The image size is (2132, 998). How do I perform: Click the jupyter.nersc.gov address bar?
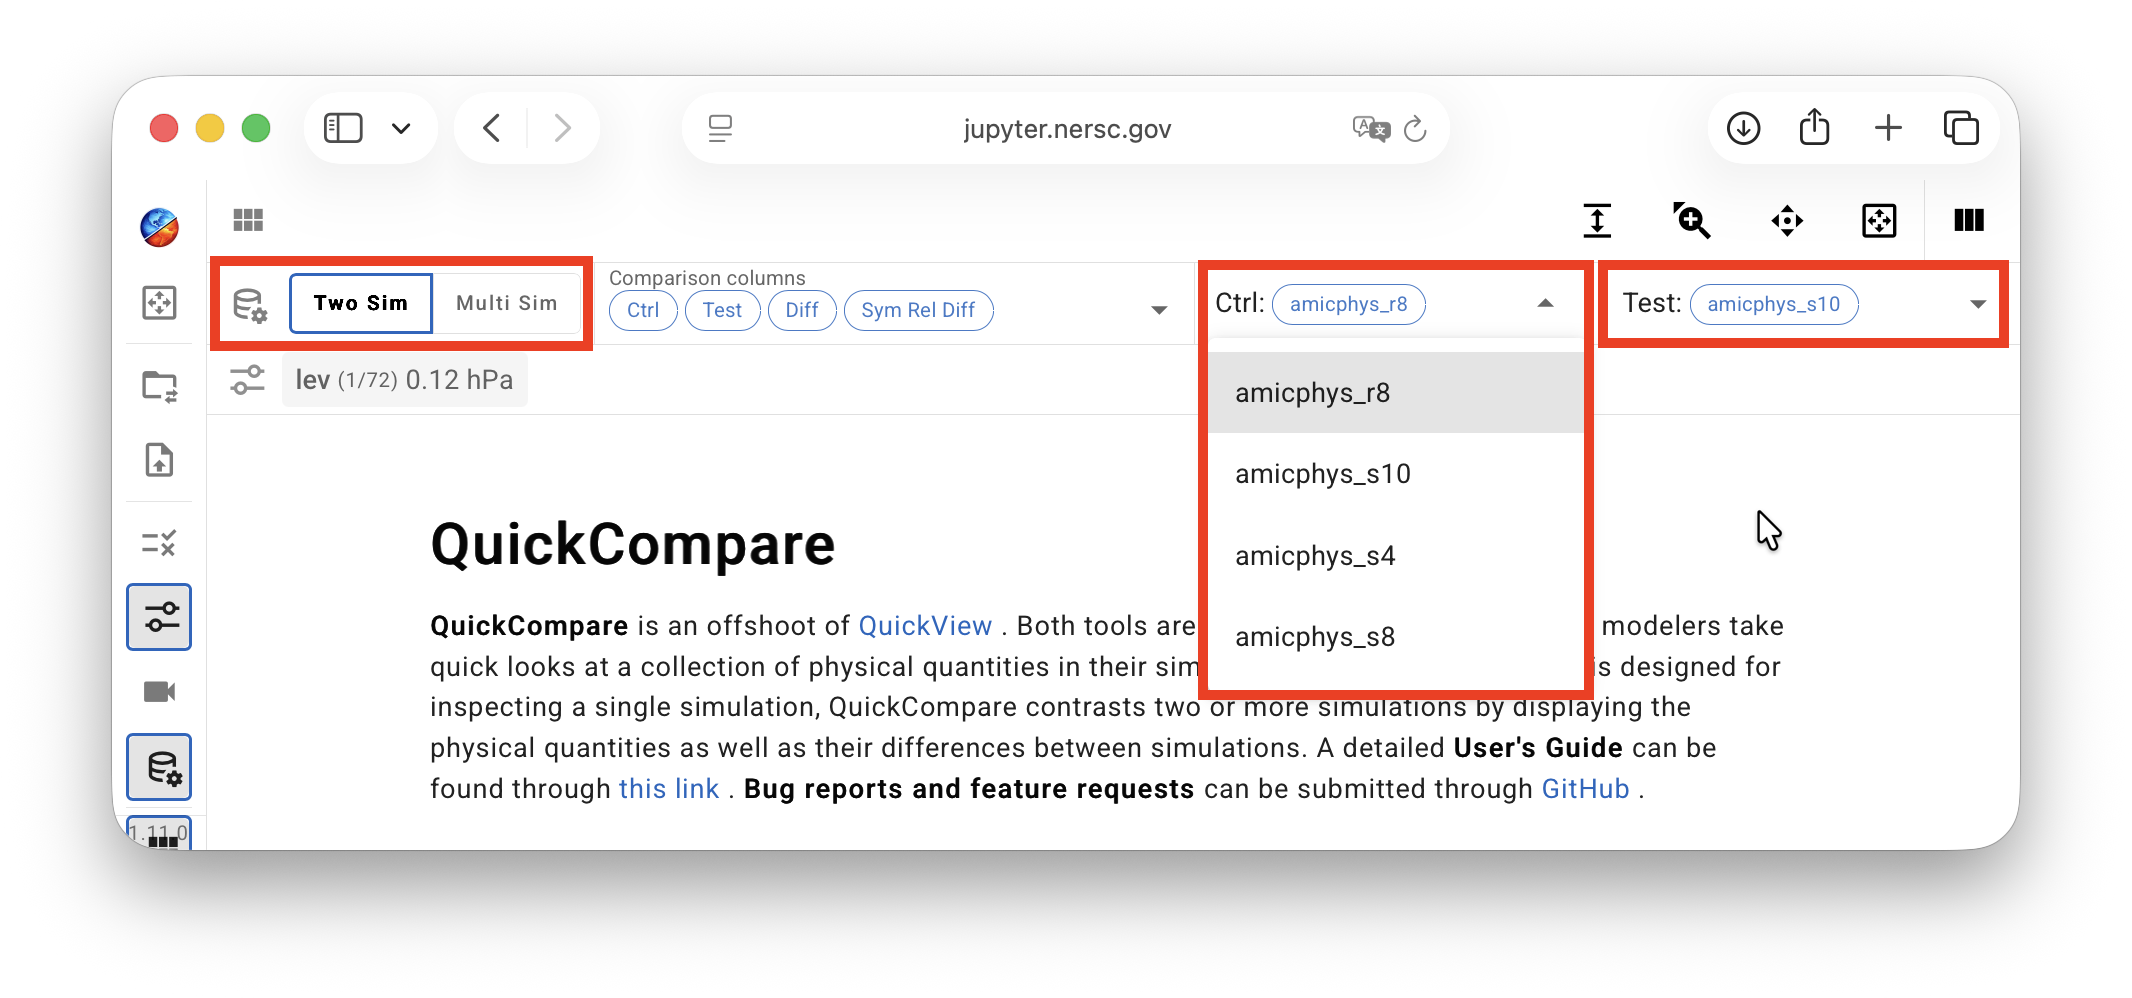click(1066, 129)
